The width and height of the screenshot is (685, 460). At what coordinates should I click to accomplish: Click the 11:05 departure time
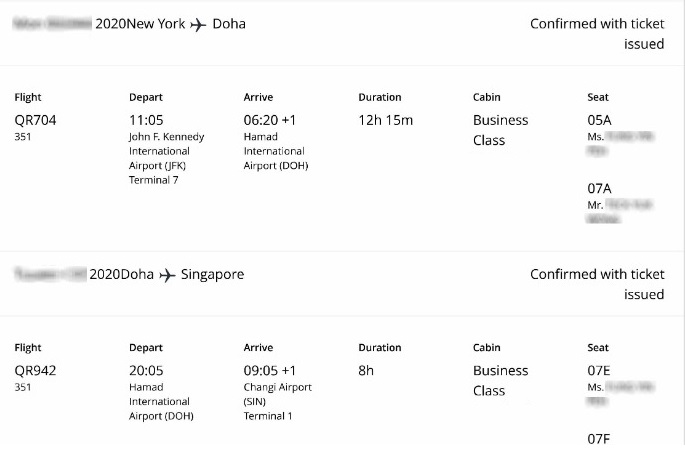tap(146, 120)
